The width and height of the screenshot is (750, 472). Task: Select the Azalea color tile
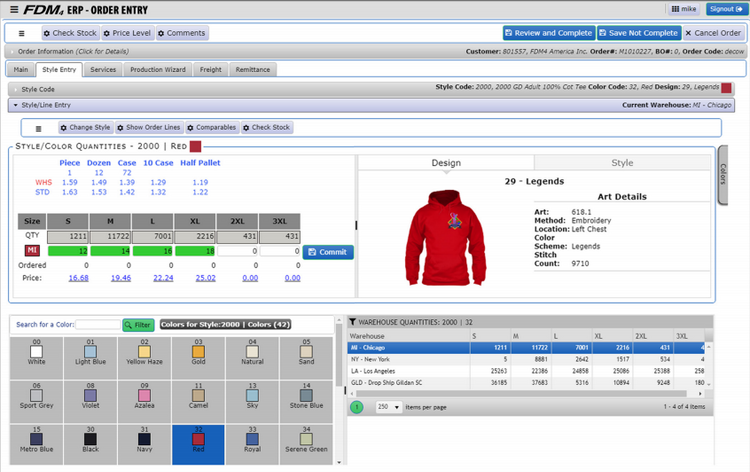144,401
